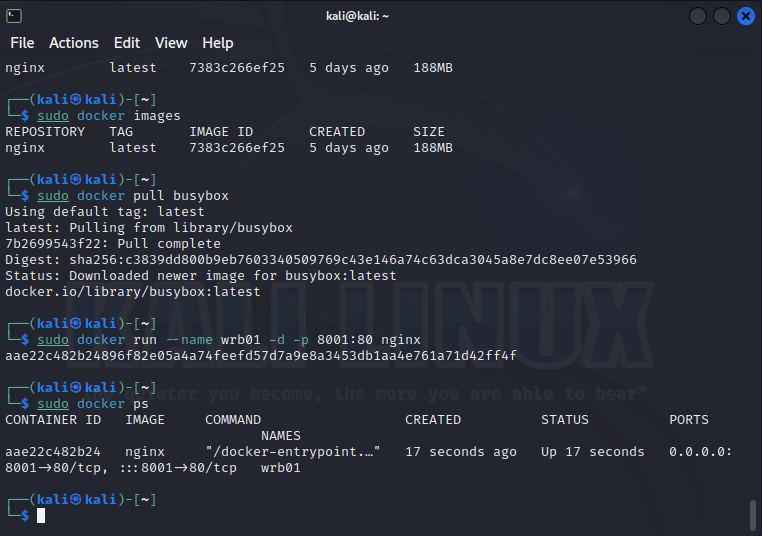
Task: Click the vertical scrollbar thumb
Action: click(x=752, y=514)
